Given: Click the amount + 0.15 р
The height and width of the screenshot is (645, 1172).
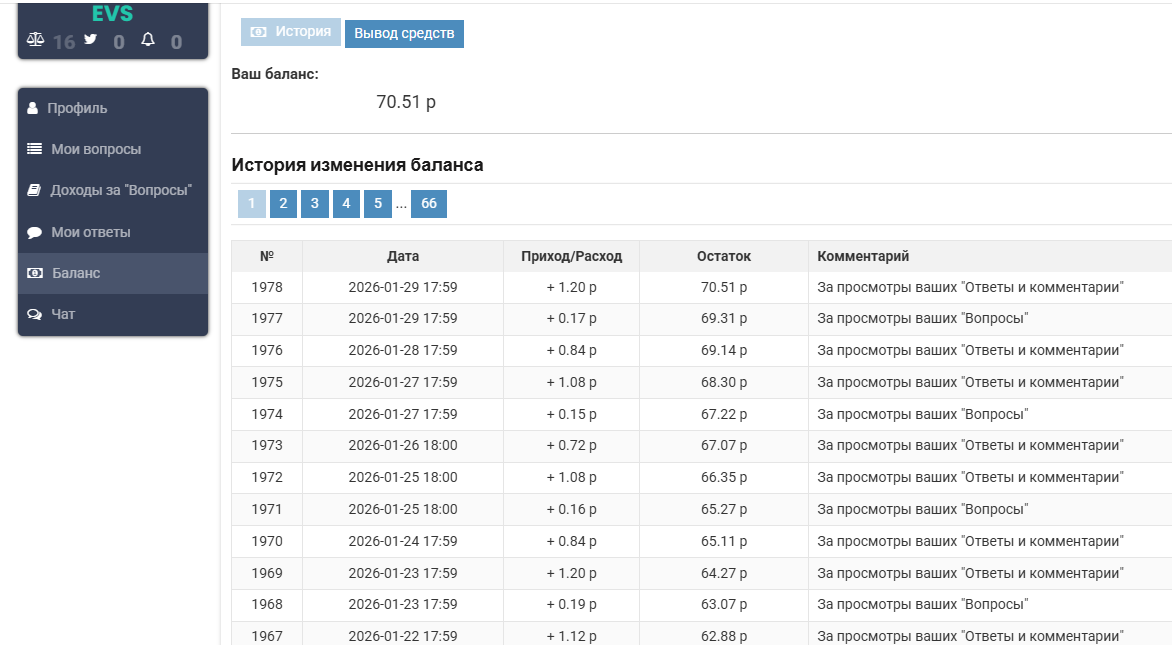Looking at the screenshot, I should tap(572, 414).
